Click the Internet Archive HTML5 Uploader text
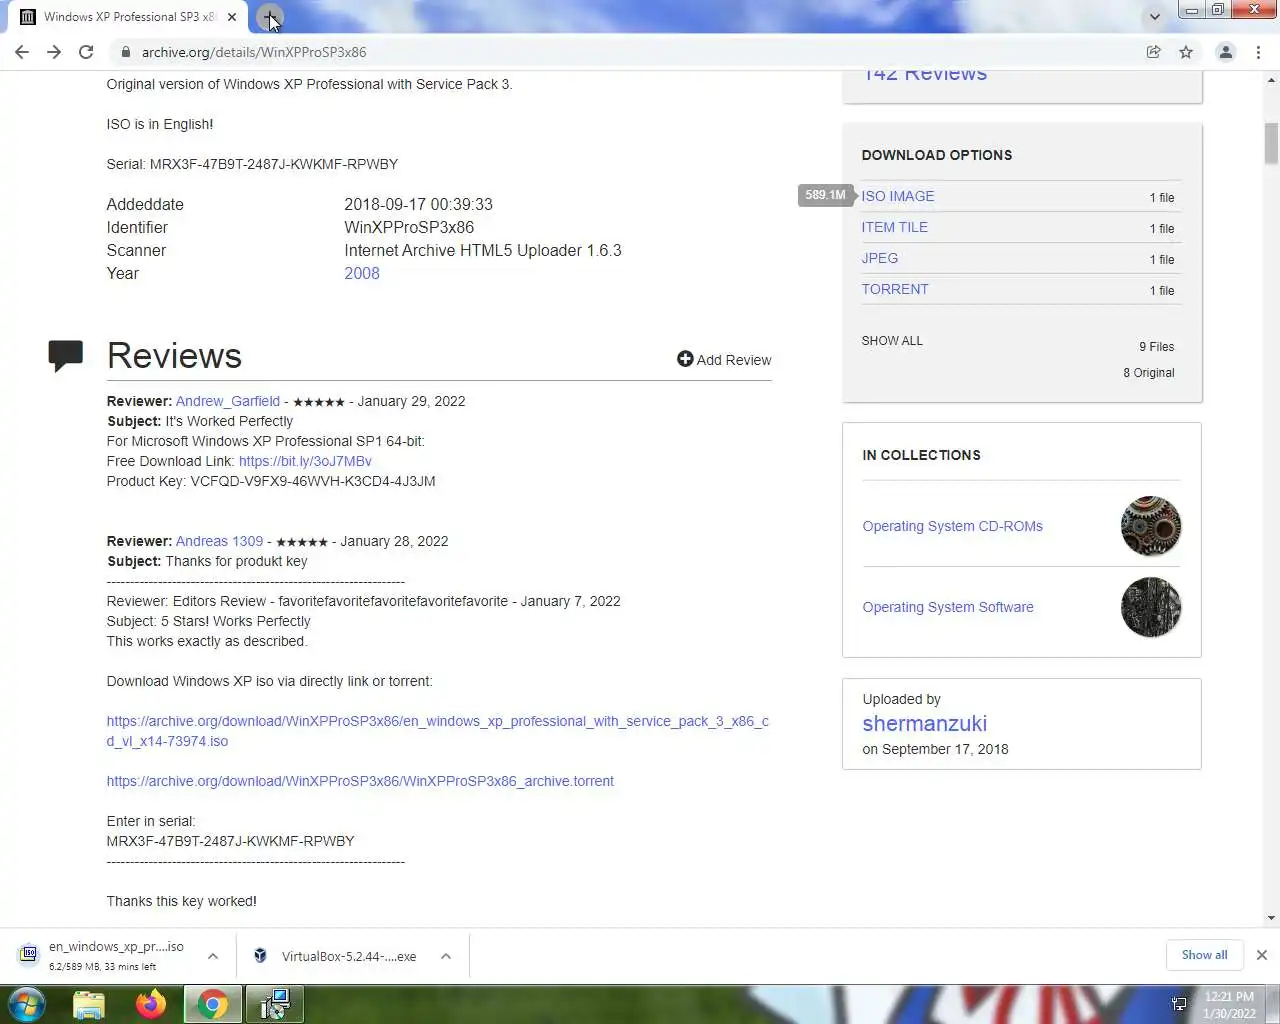 483,250
